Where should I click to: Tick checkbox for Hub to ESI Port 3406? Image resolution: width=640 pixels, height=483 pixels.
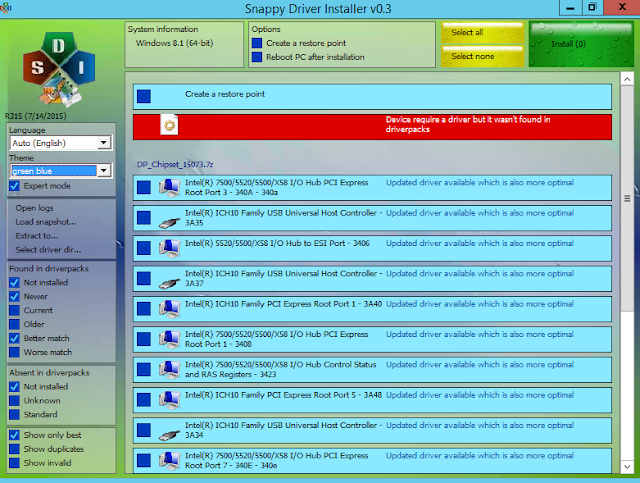pos(144,248)
